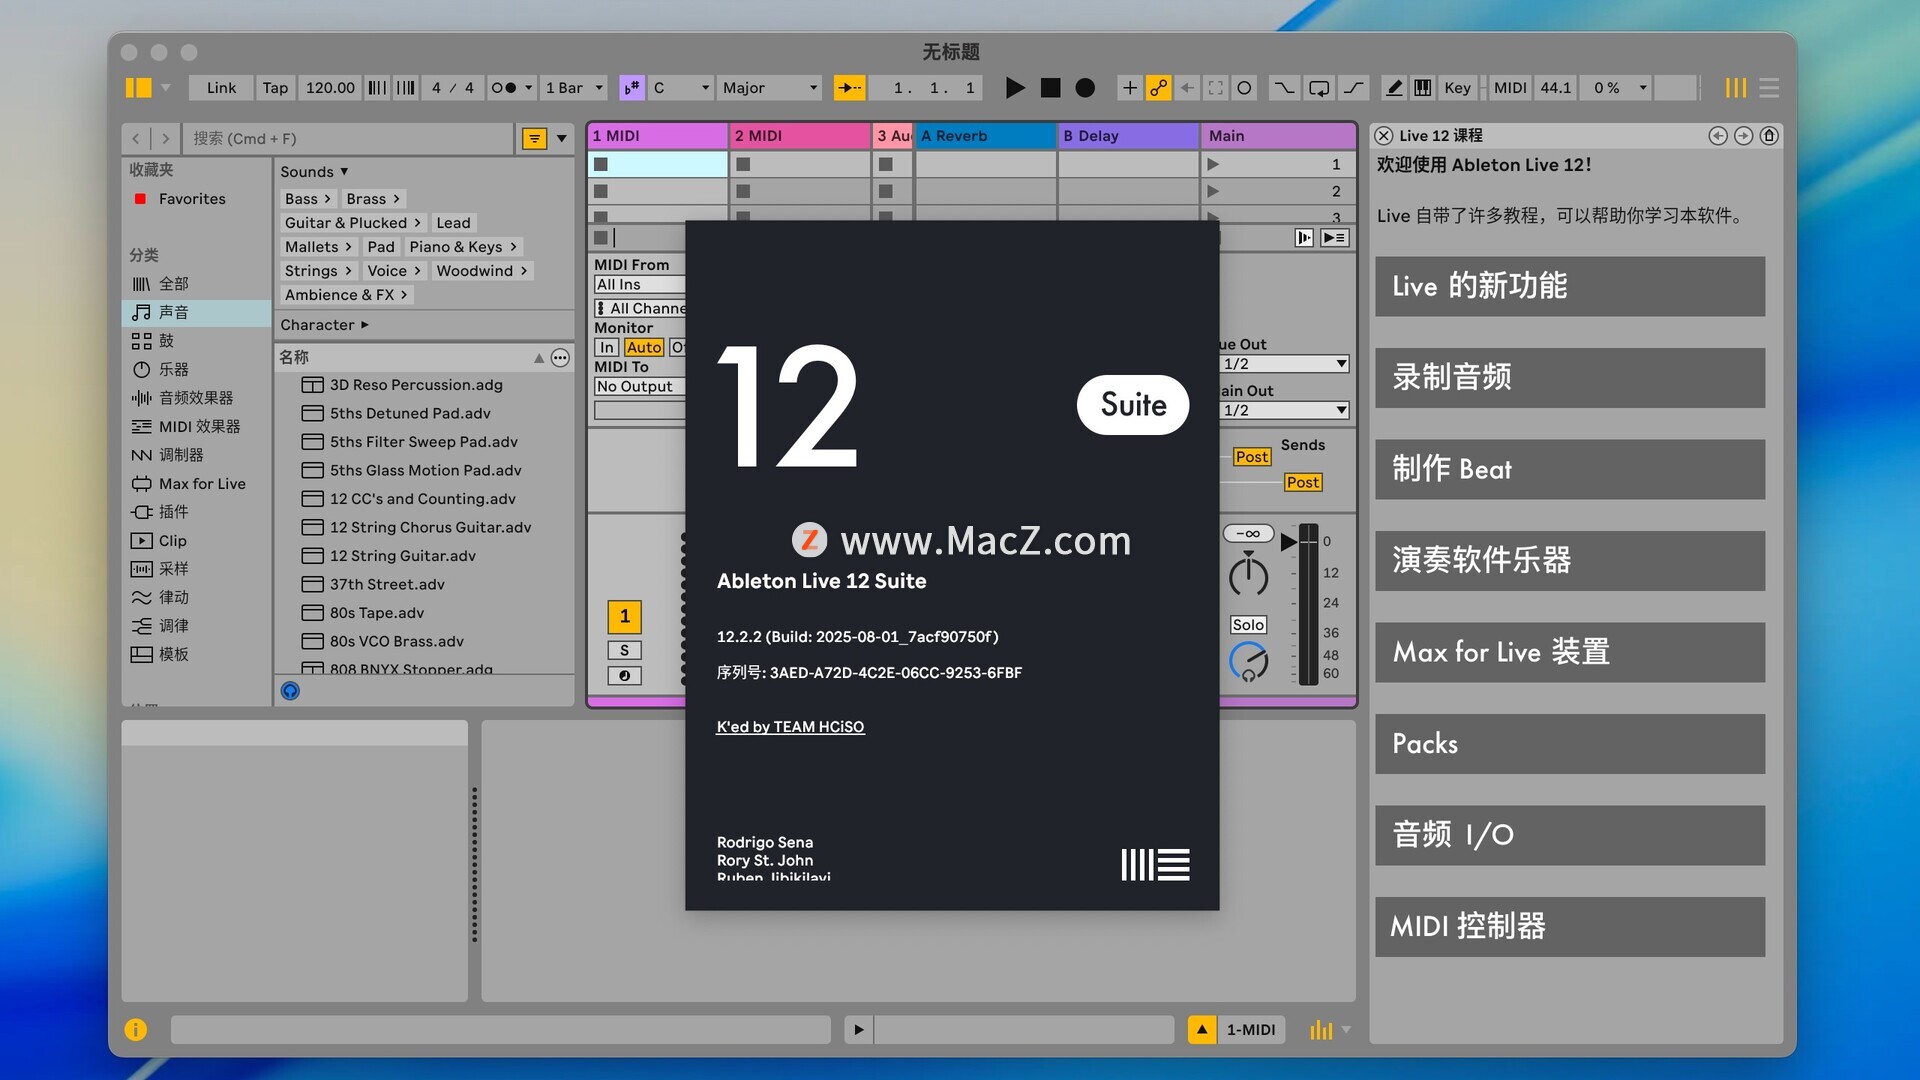Click the MIDI arrangement overdub plus icon
The height and width of the screenshot is (1080, 1920).
pos(1129,88)
